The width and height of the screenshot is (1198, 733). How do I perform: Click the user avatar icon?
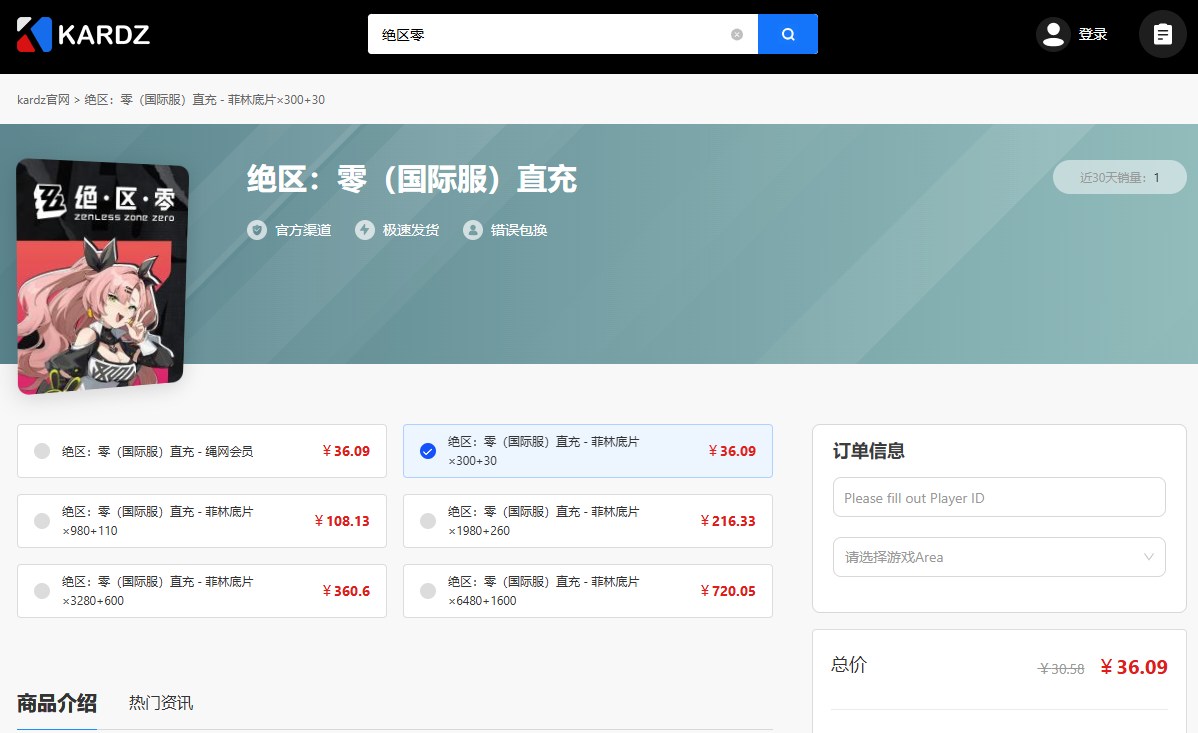(1054, 34)
